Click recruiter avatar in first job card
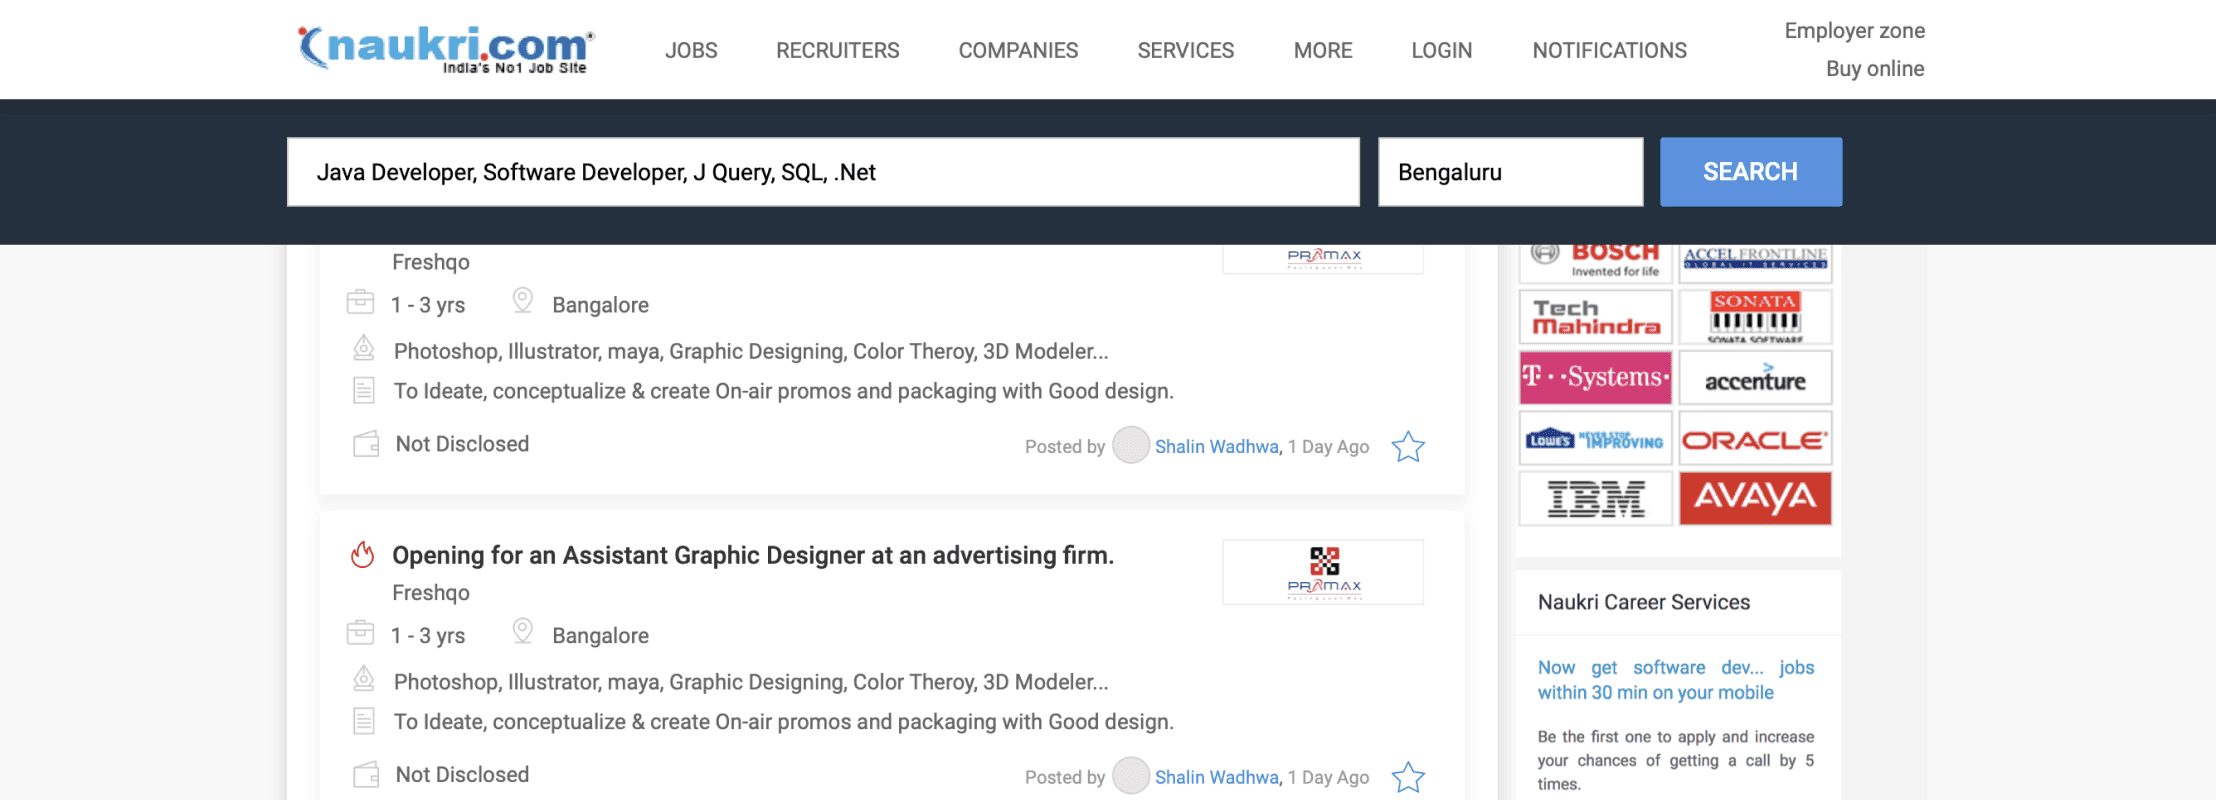The height and width of the screenshot is (800, 2216). (1131, 445)
